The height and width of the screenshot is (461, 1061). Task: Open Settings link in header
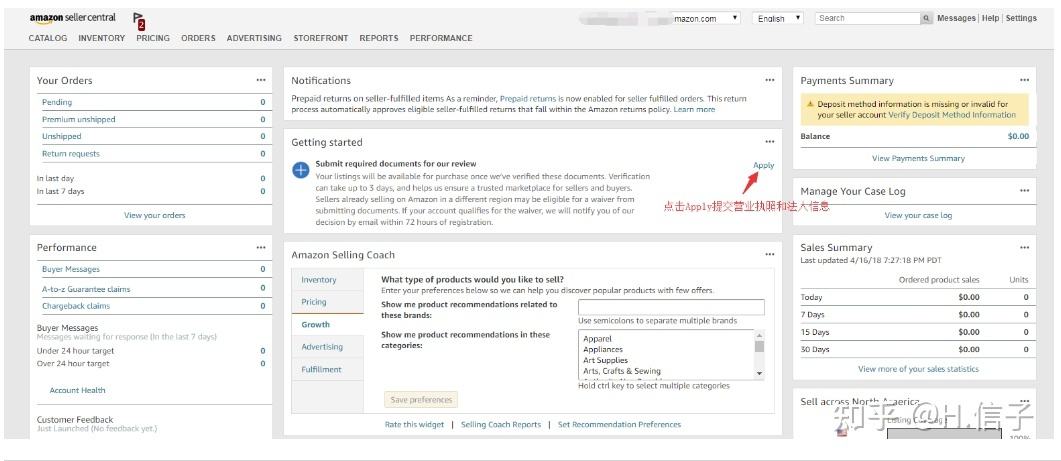pyautogui.click(x=1021, y=18)
